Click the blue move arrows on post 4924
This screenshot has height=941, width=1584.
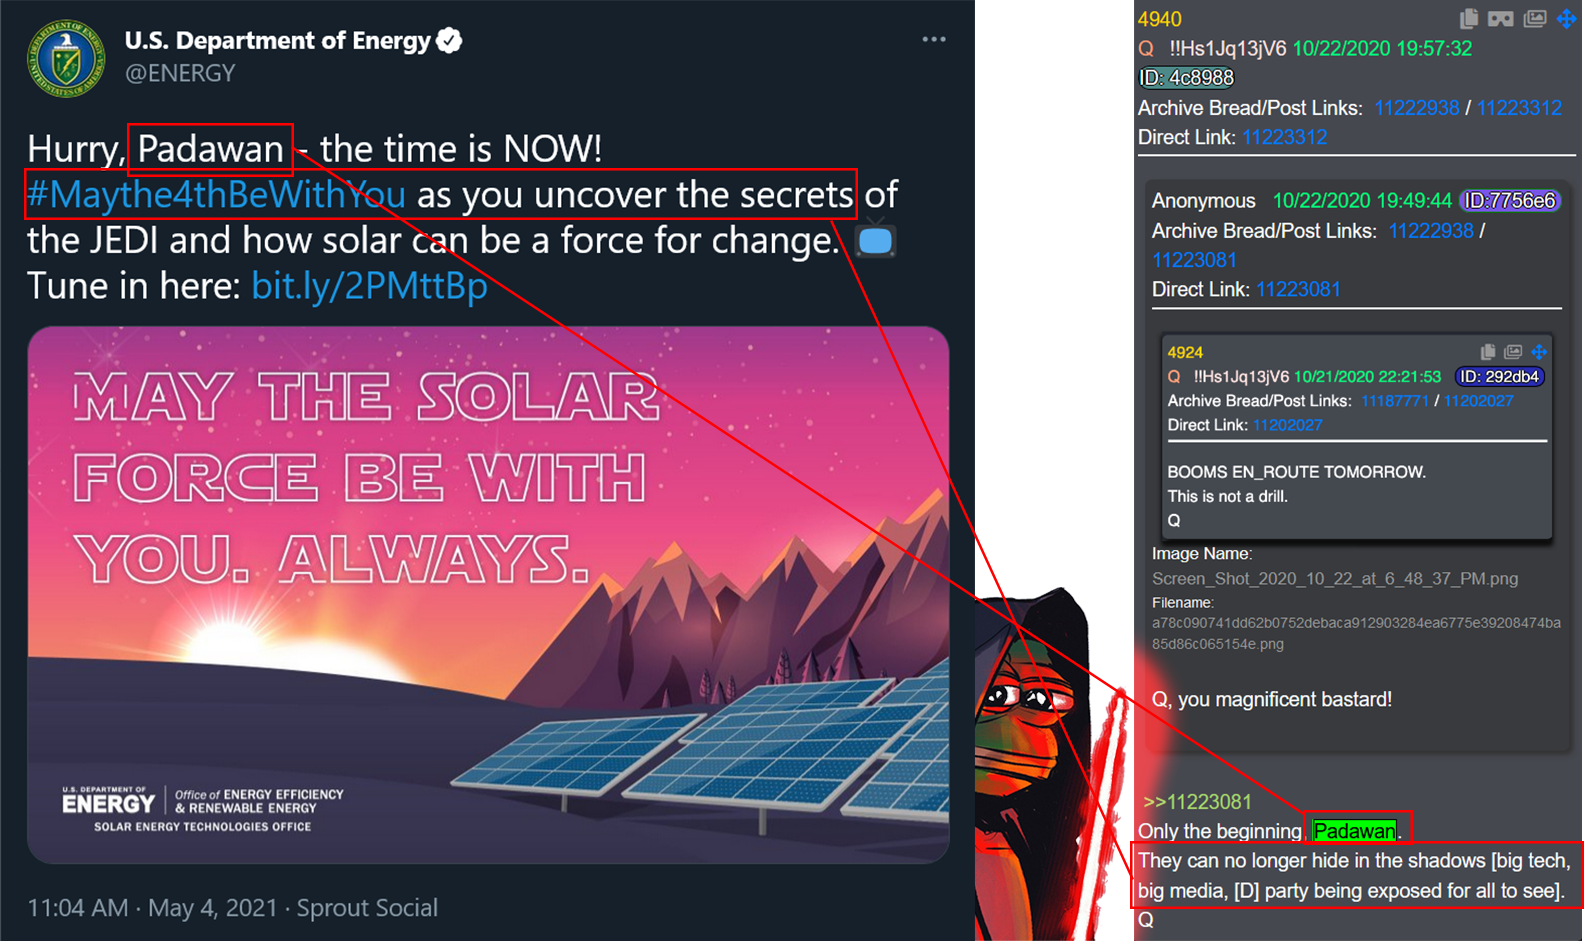[x=1539, y=352]
